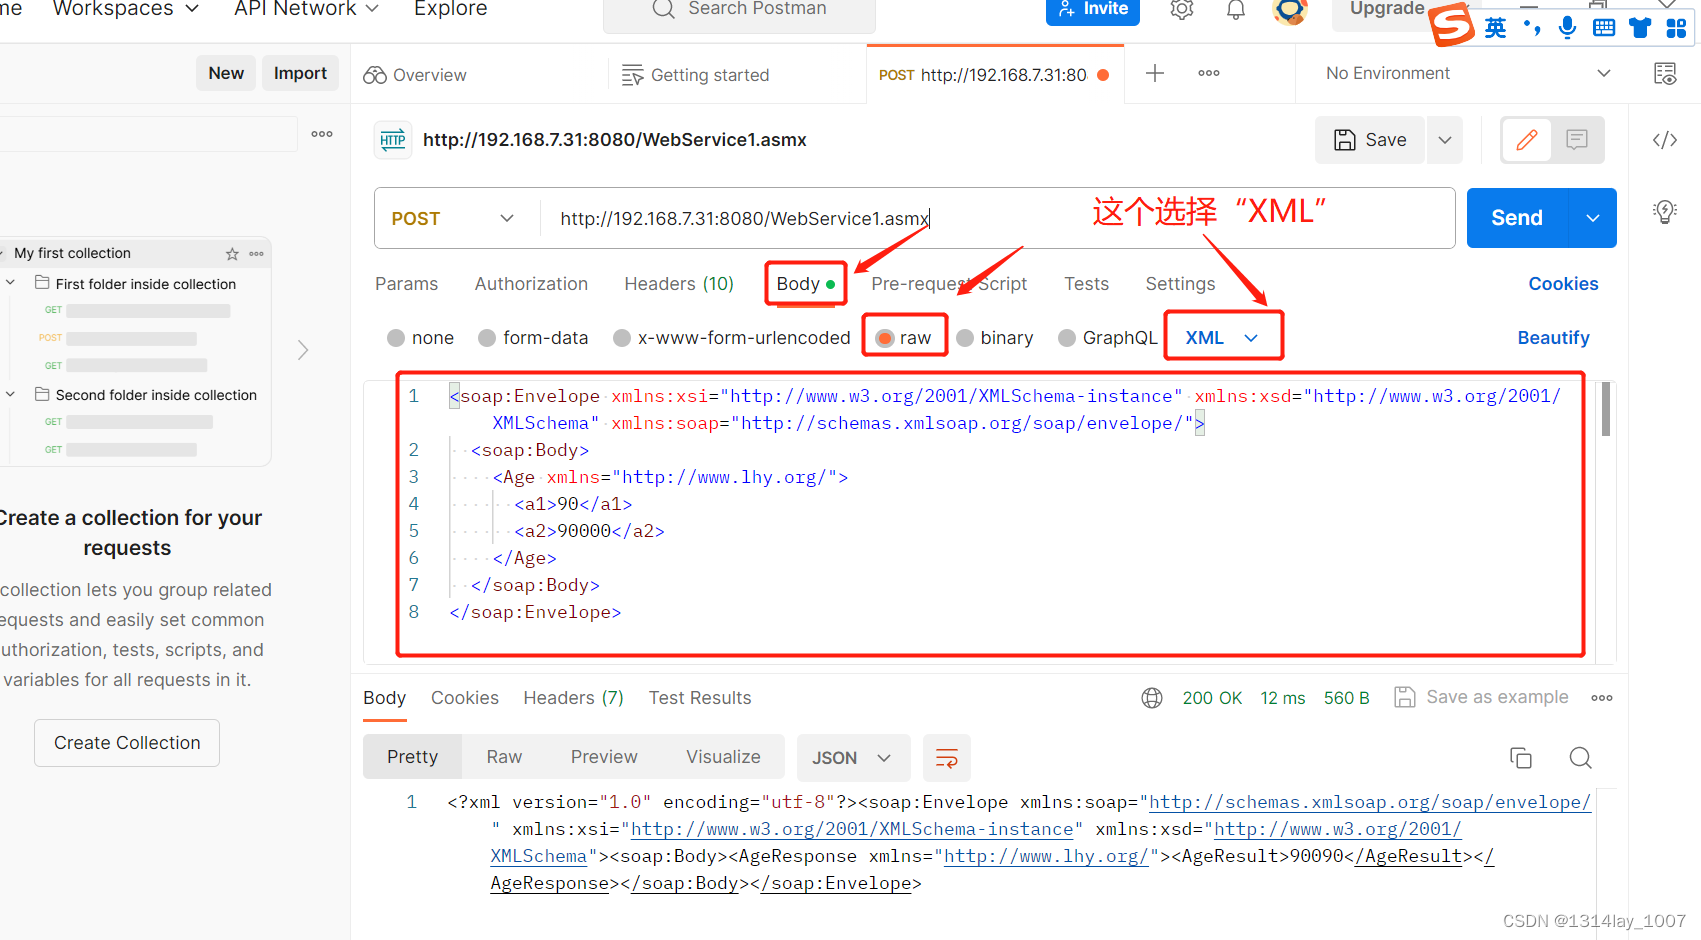Add a new request tab with plus

tap(1155, 73)
